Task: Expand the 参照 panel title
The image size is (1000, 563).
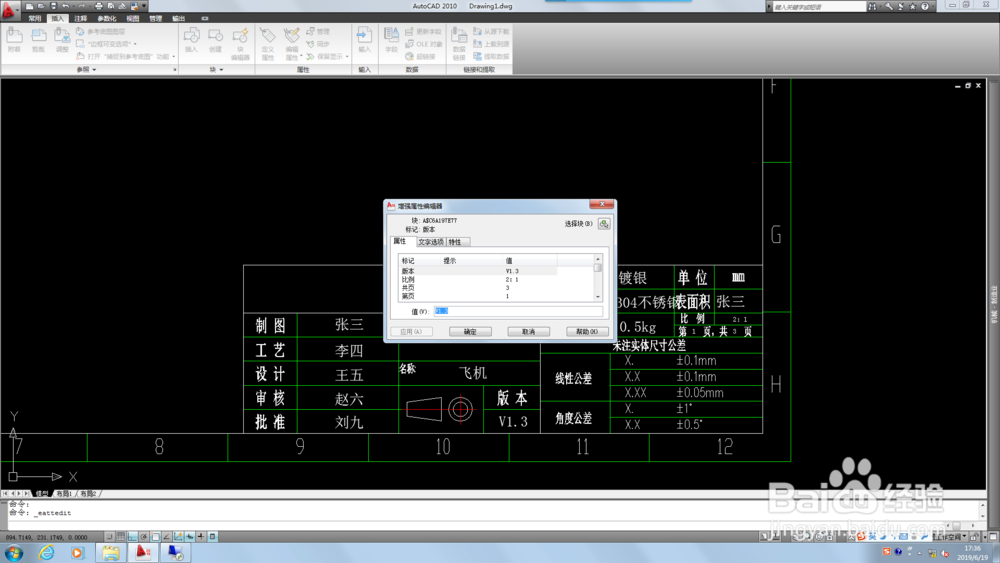Action: point(86,69)
